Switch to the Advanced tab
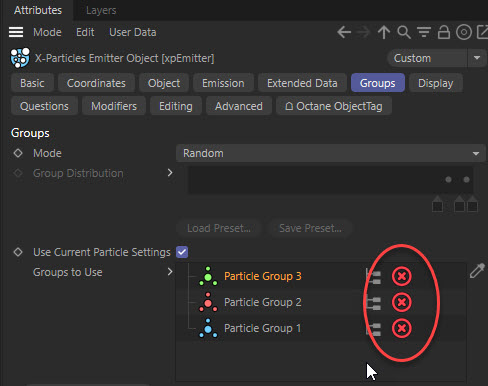The height and width of the screenshot is (386, 488). [x=239, y=106]
